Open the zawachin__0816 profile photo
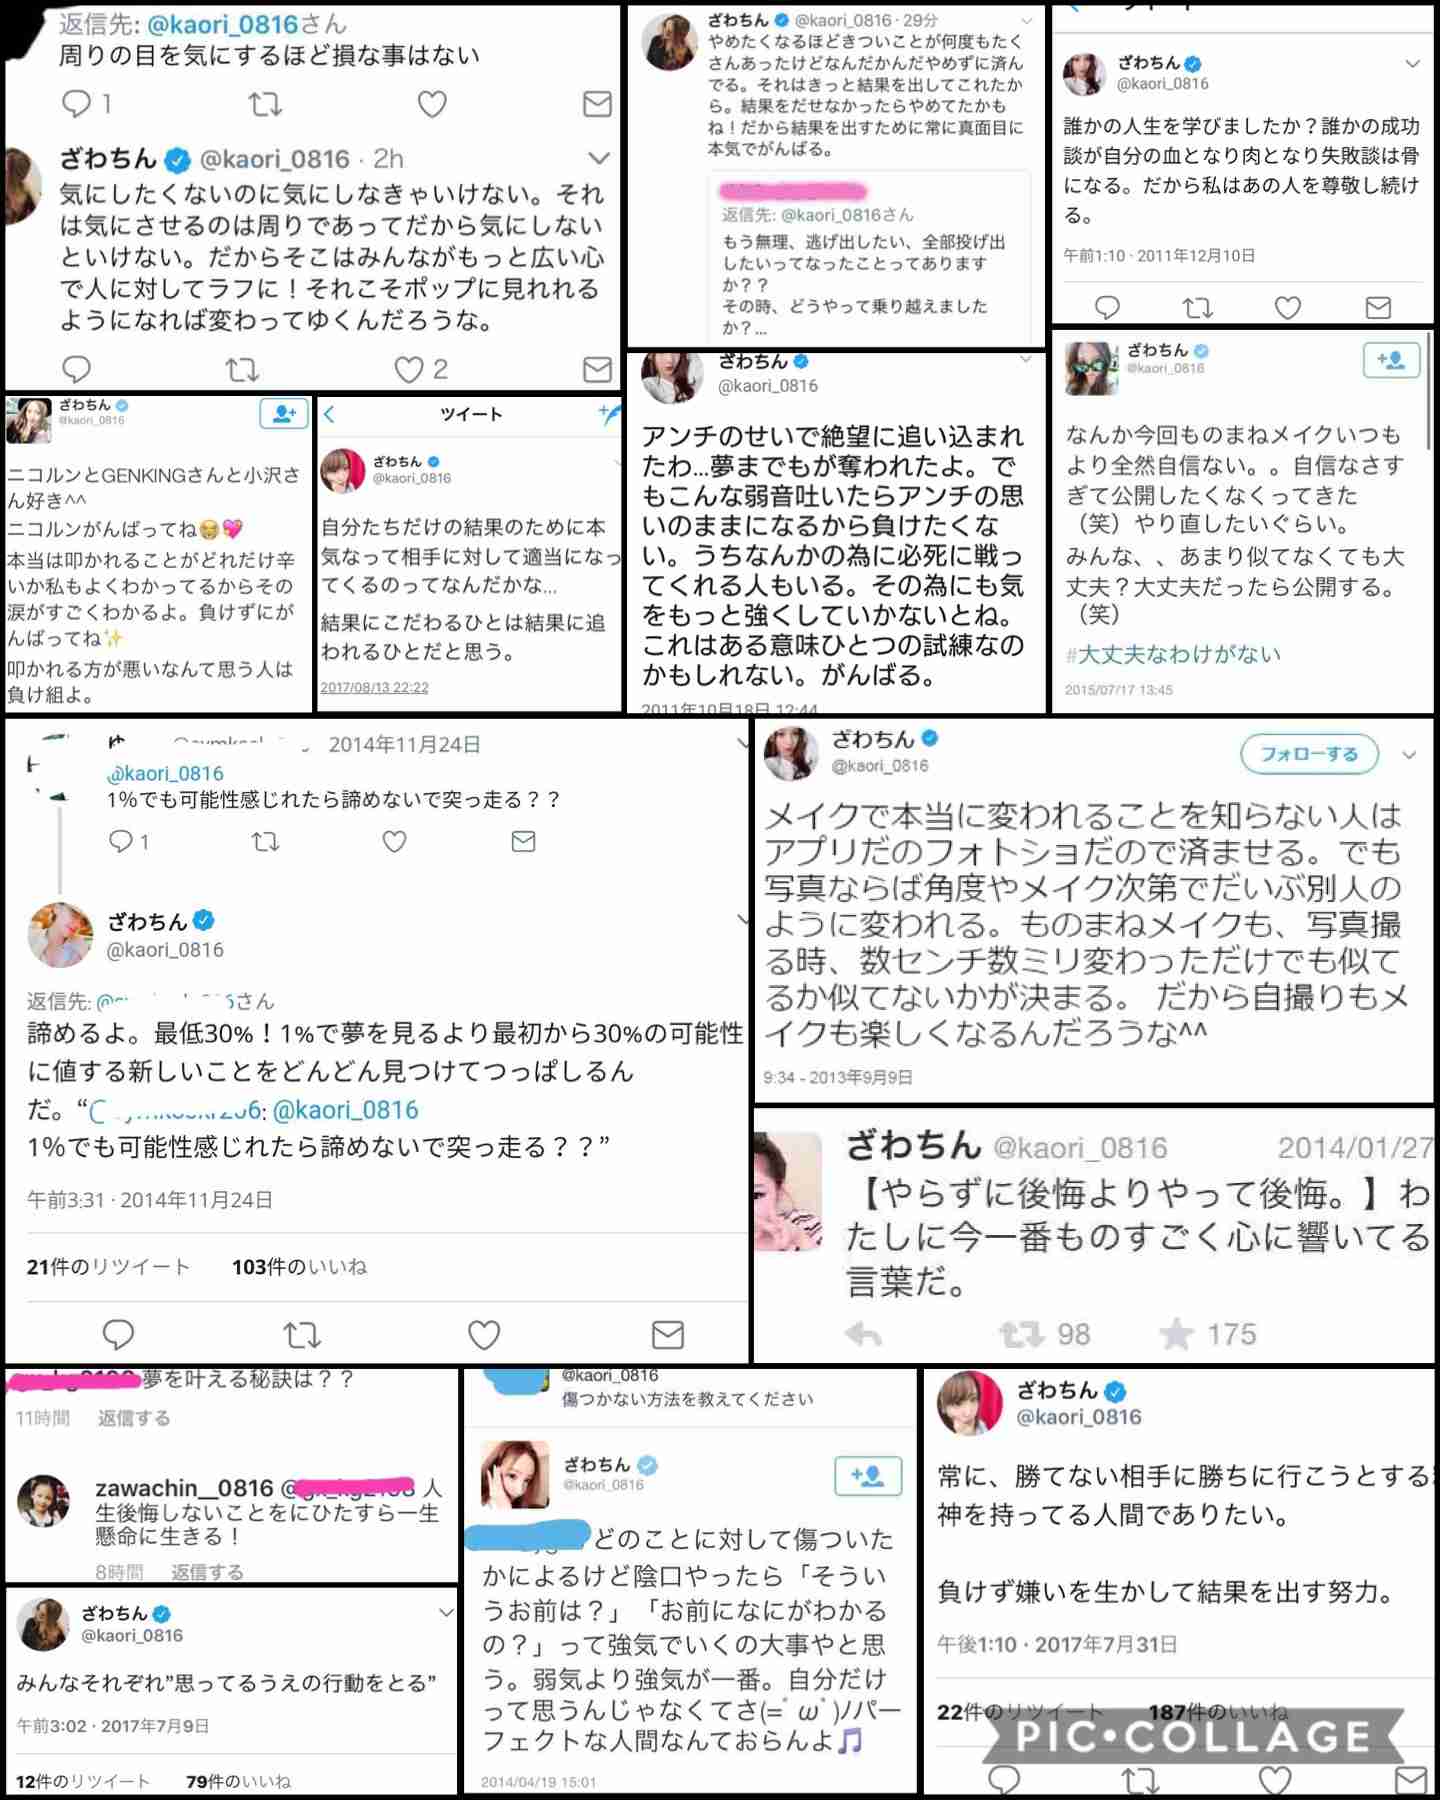Viewport: 1440px width, 1800px height. point(43,1500)
